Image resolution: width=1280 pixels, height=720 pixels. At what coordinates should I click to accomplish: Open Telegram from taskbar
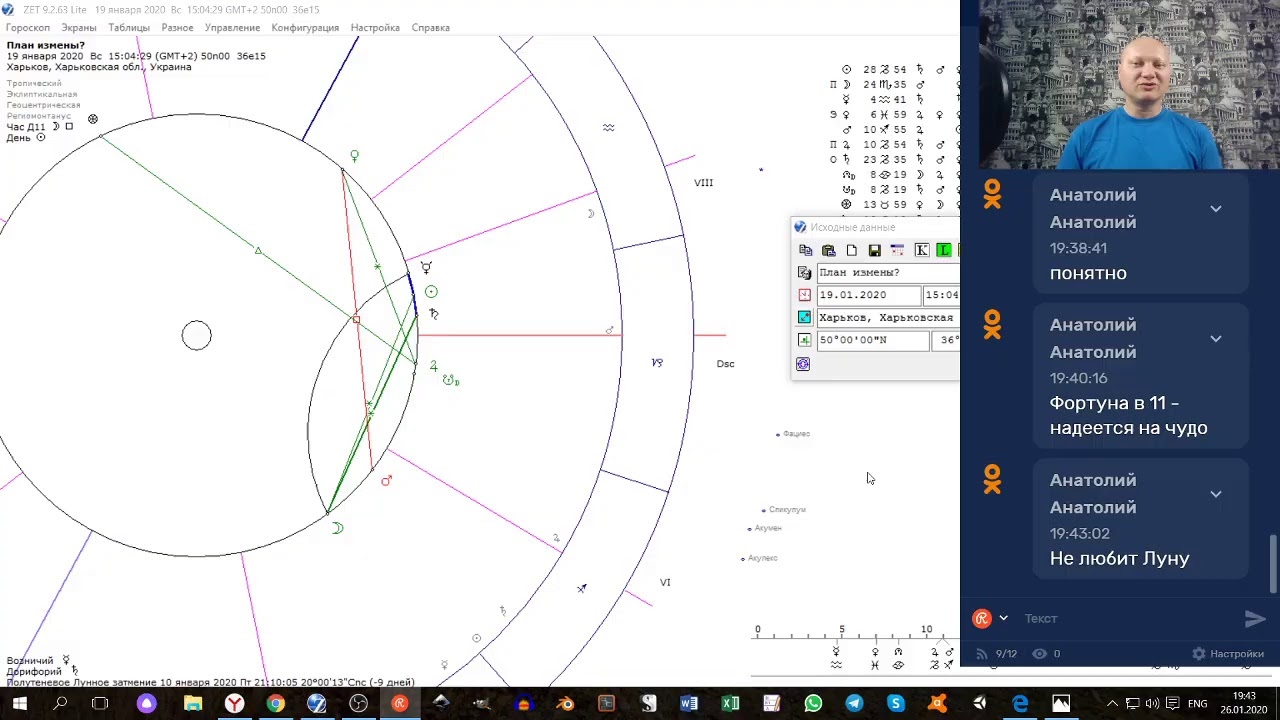[854, 704]
